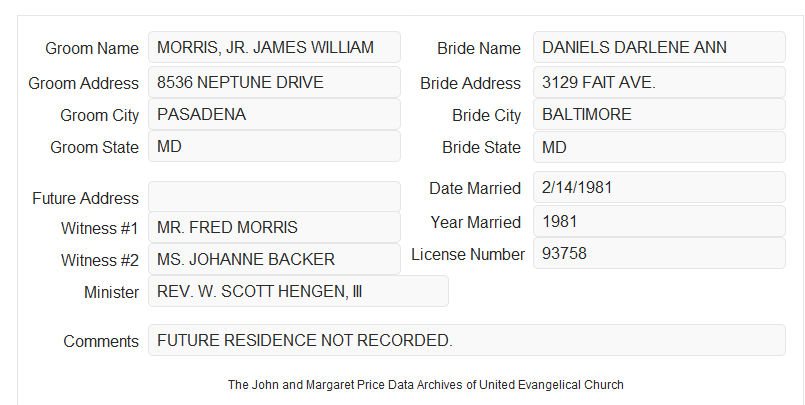The width and height of the screenshot is (805, 405).
Task: Select the Bride Name input box
Action: click(x=659, y=47)
